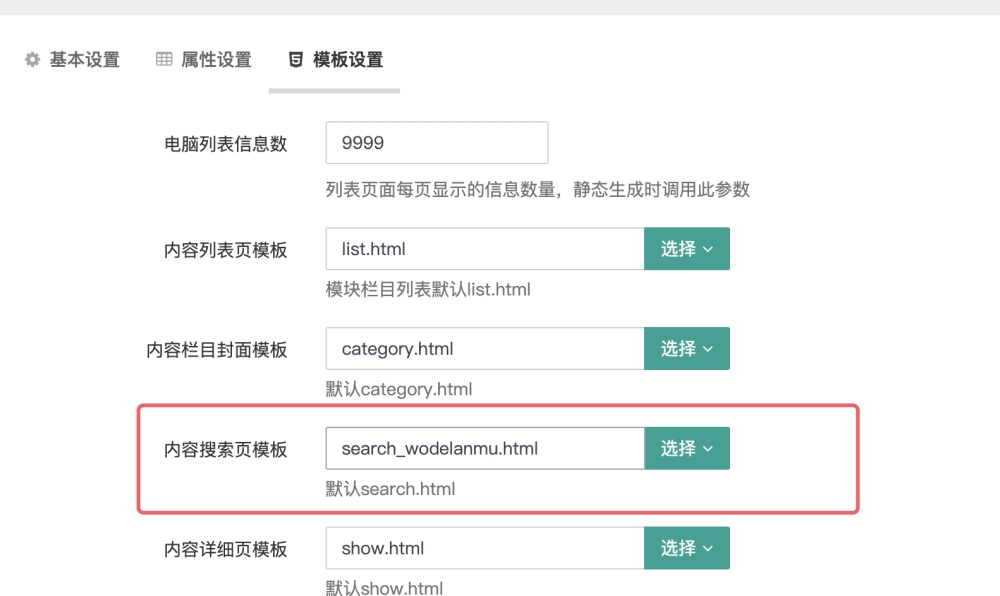Screen dimensions: 1000x596
Task: Edit the search_wodelanmu.html template field
Action: (485, 448)
